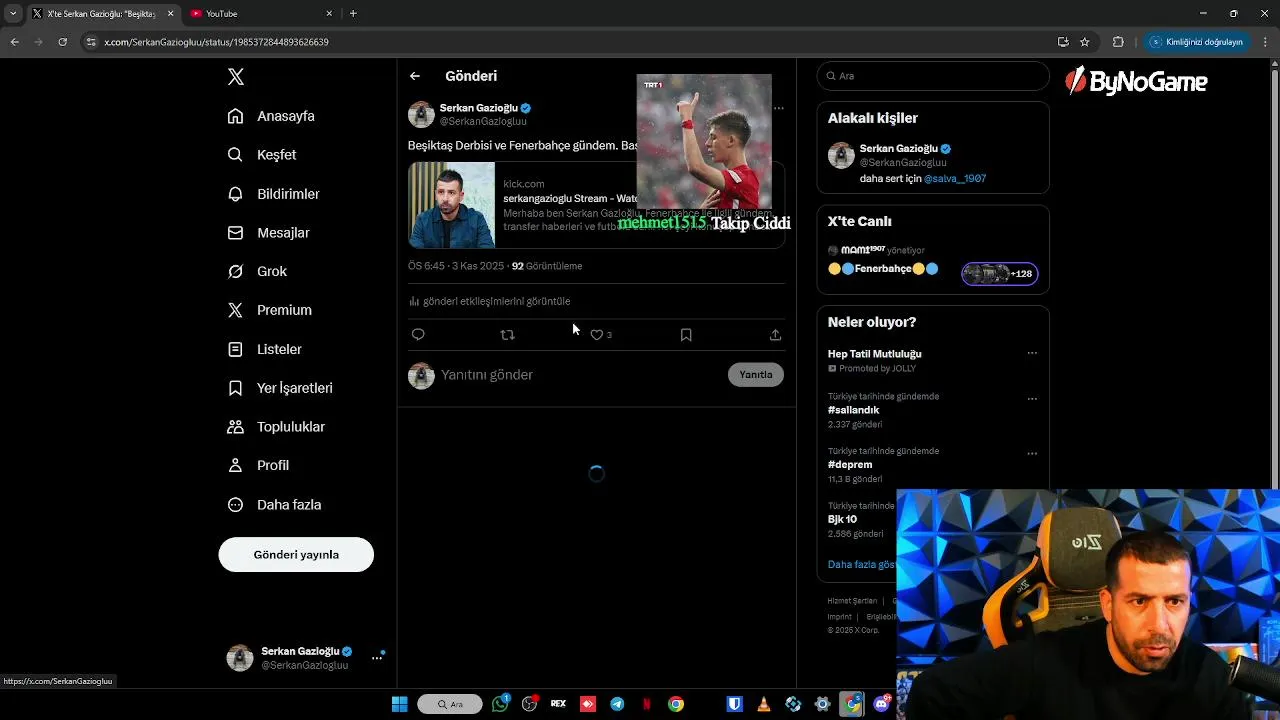The width and height of the screenshot is (1280, 720).
Task: Open the kick.com stream link card
Action: point(596,205)
